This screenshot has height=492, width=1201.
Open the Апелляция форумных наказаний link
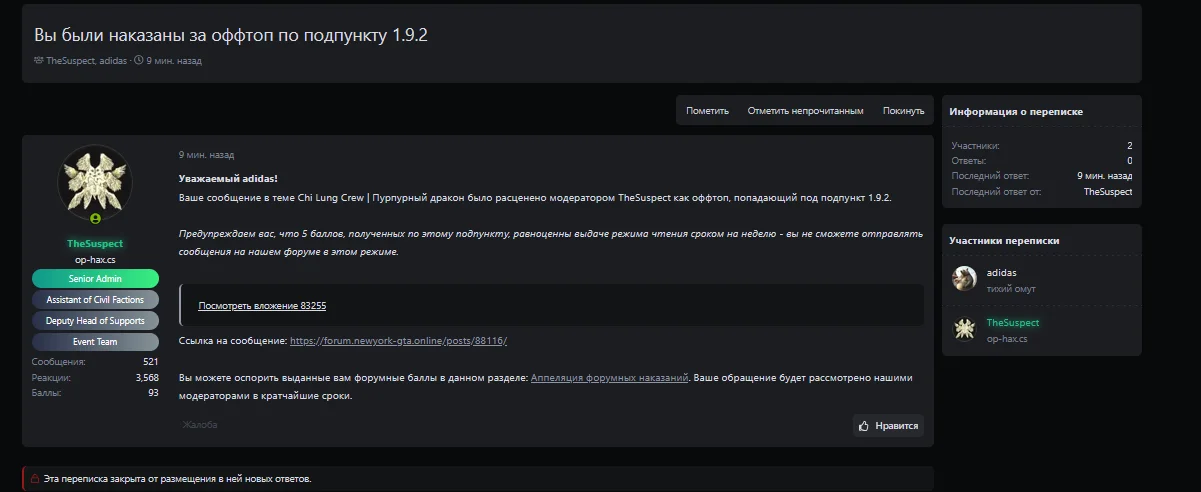(x=609, y=378)
